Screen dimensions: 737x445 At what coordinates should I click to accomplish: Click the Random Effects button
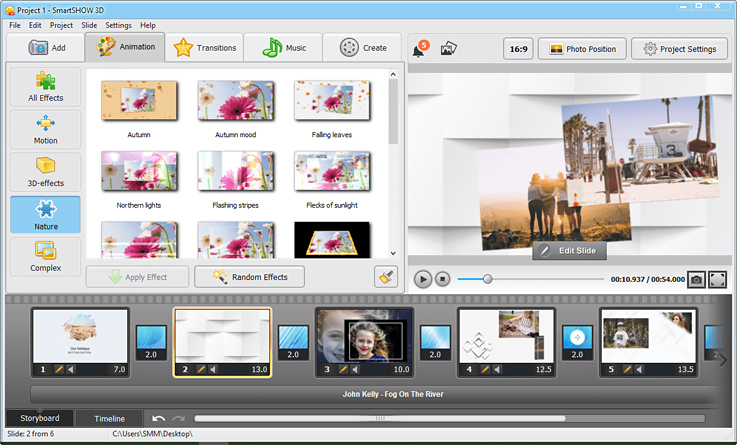249,277
